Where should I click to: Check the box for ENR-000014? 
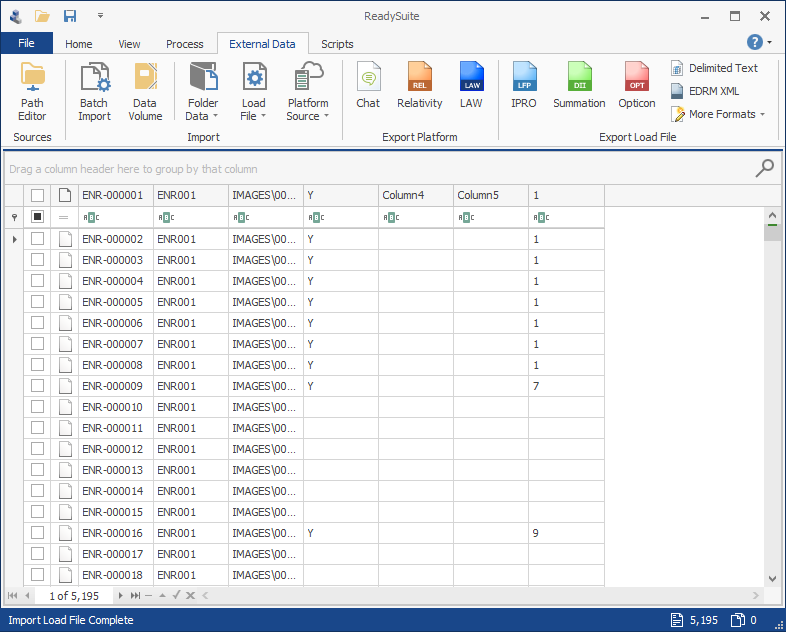[x=37, y=491]
